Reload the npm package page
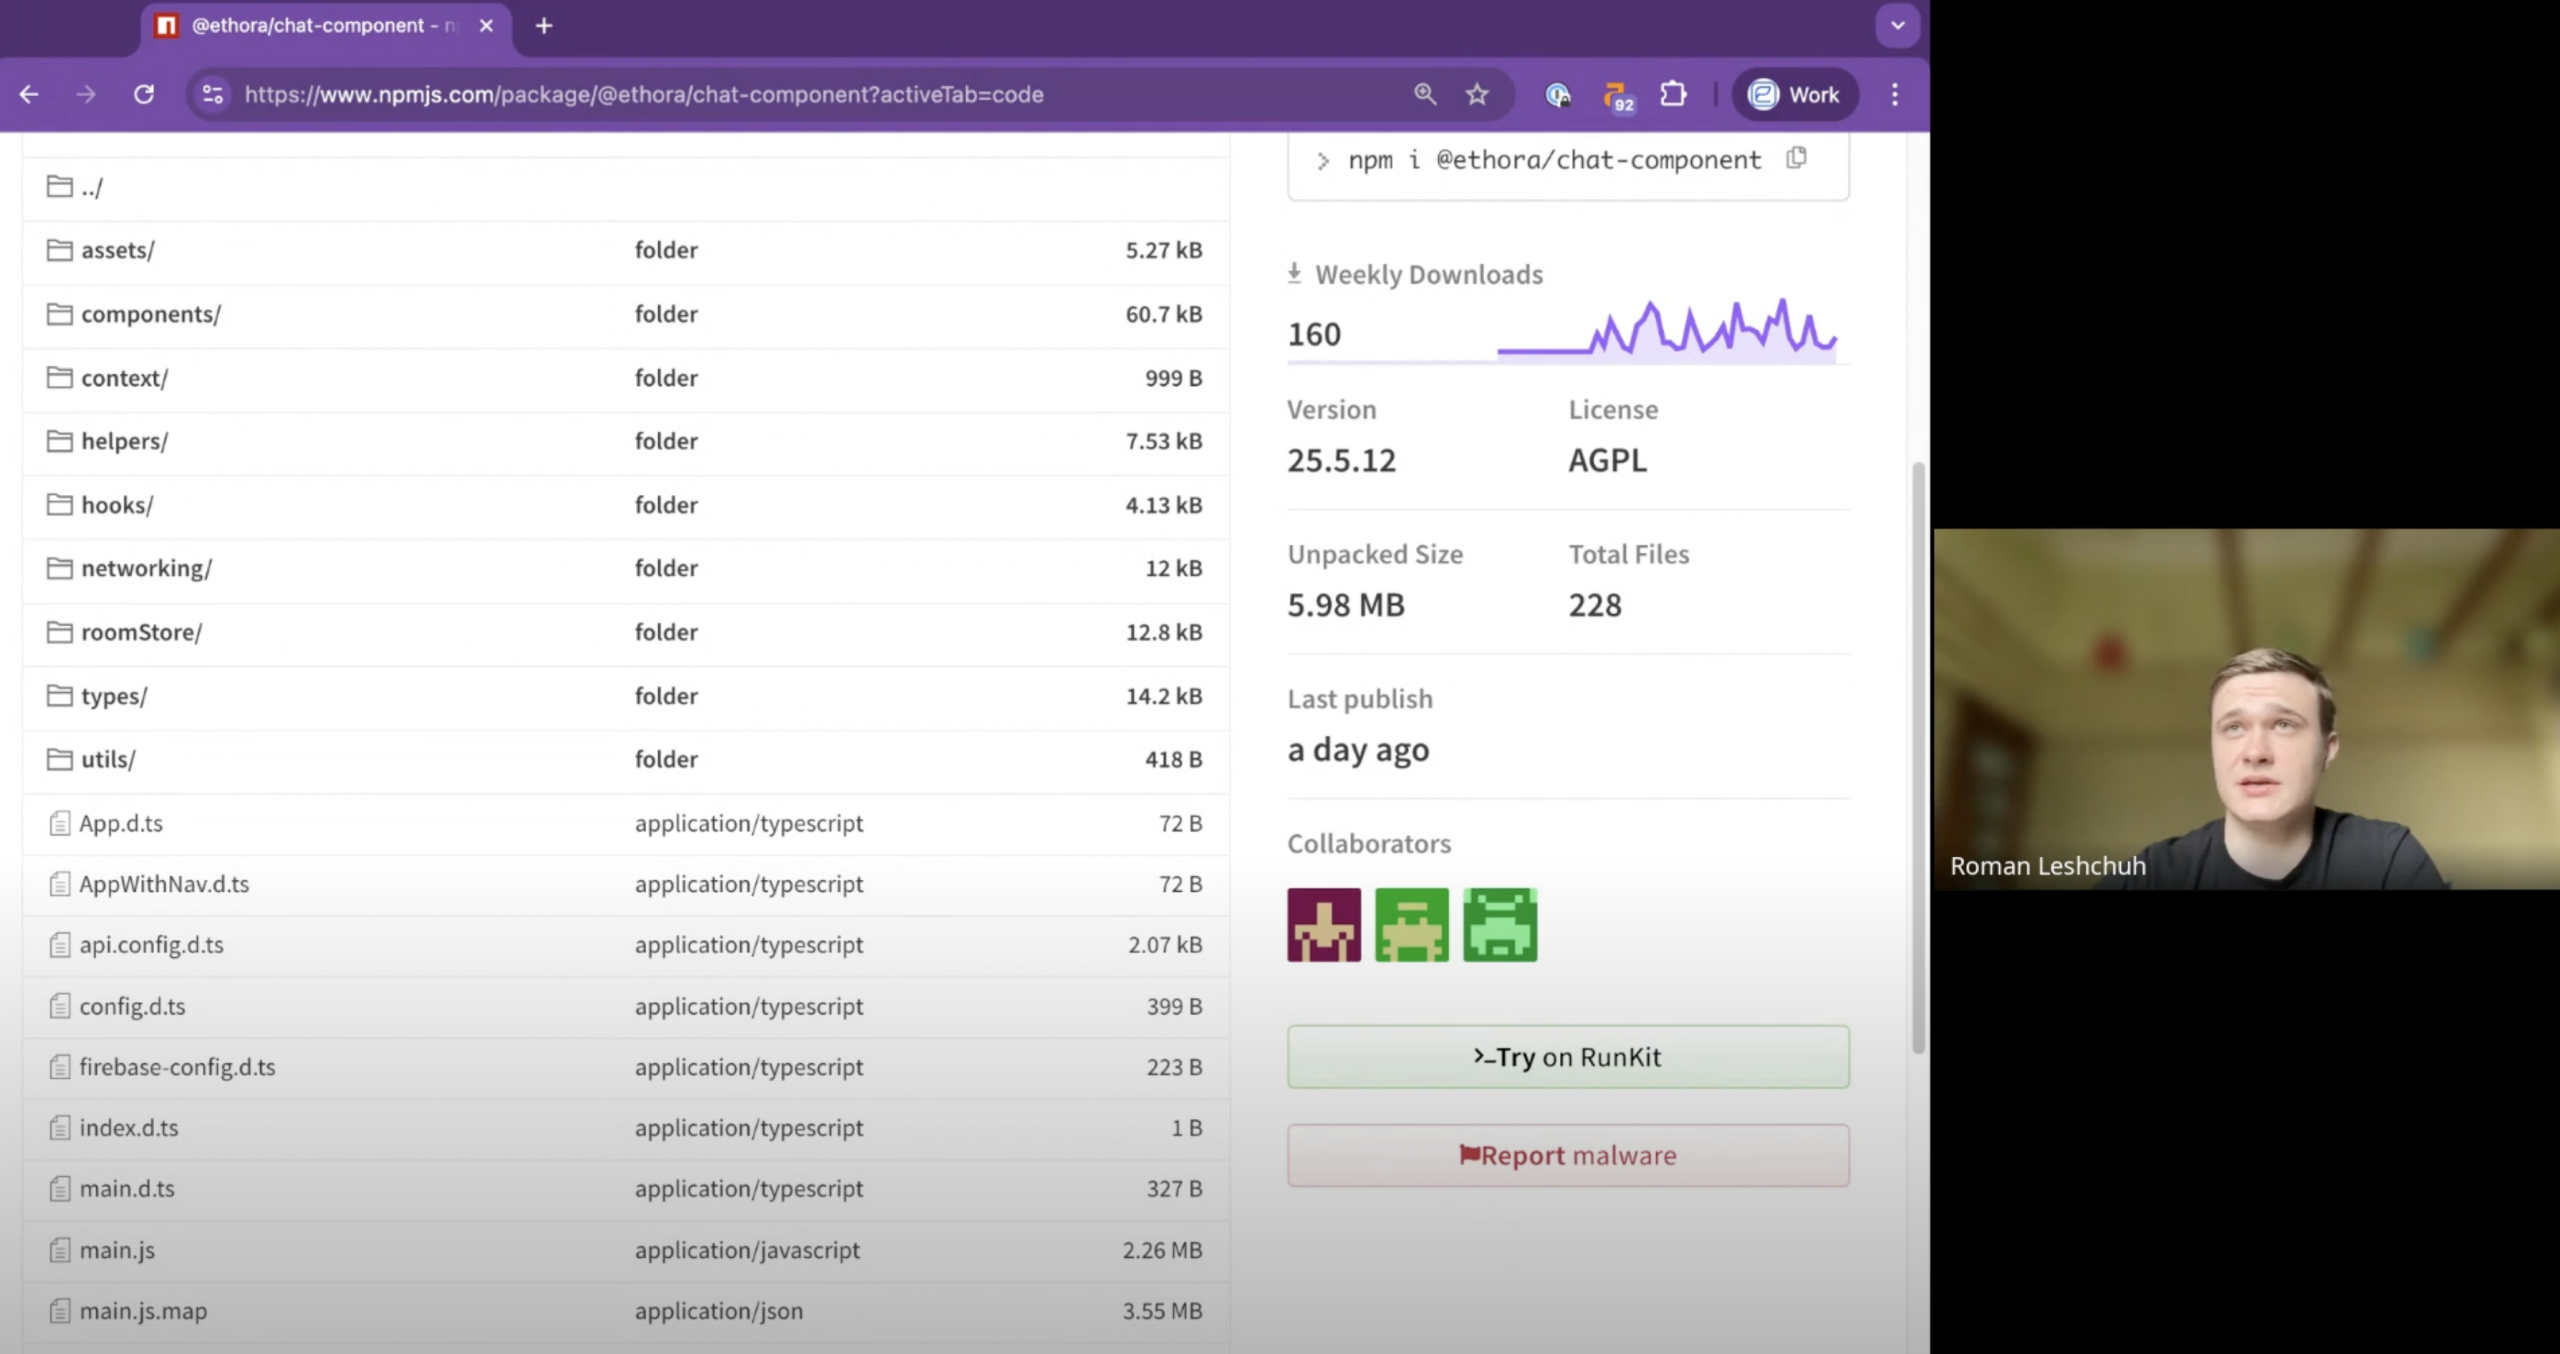Image resolution: width=2560 pixels, height=1354 pixels. click(144, 94)
